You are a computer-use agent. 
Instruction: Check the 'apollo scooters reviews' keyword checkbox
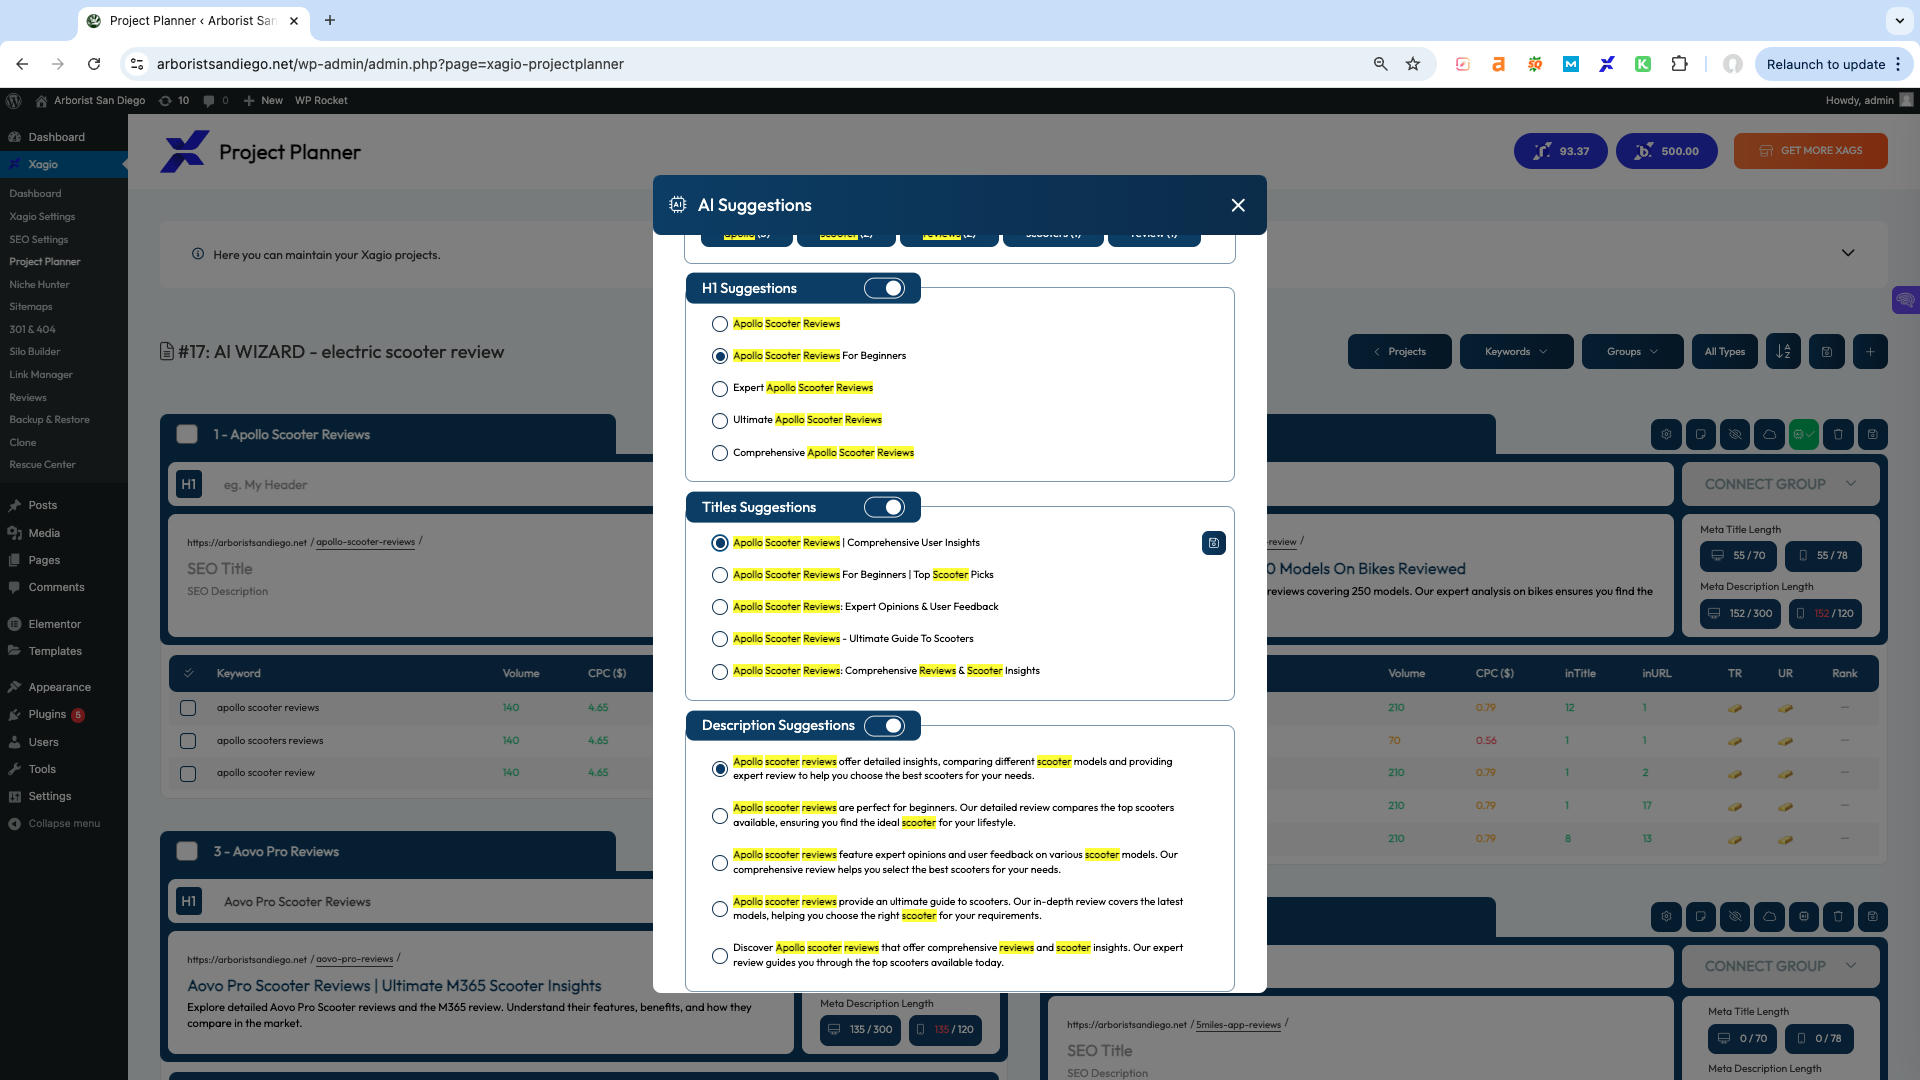coord(188,741)
